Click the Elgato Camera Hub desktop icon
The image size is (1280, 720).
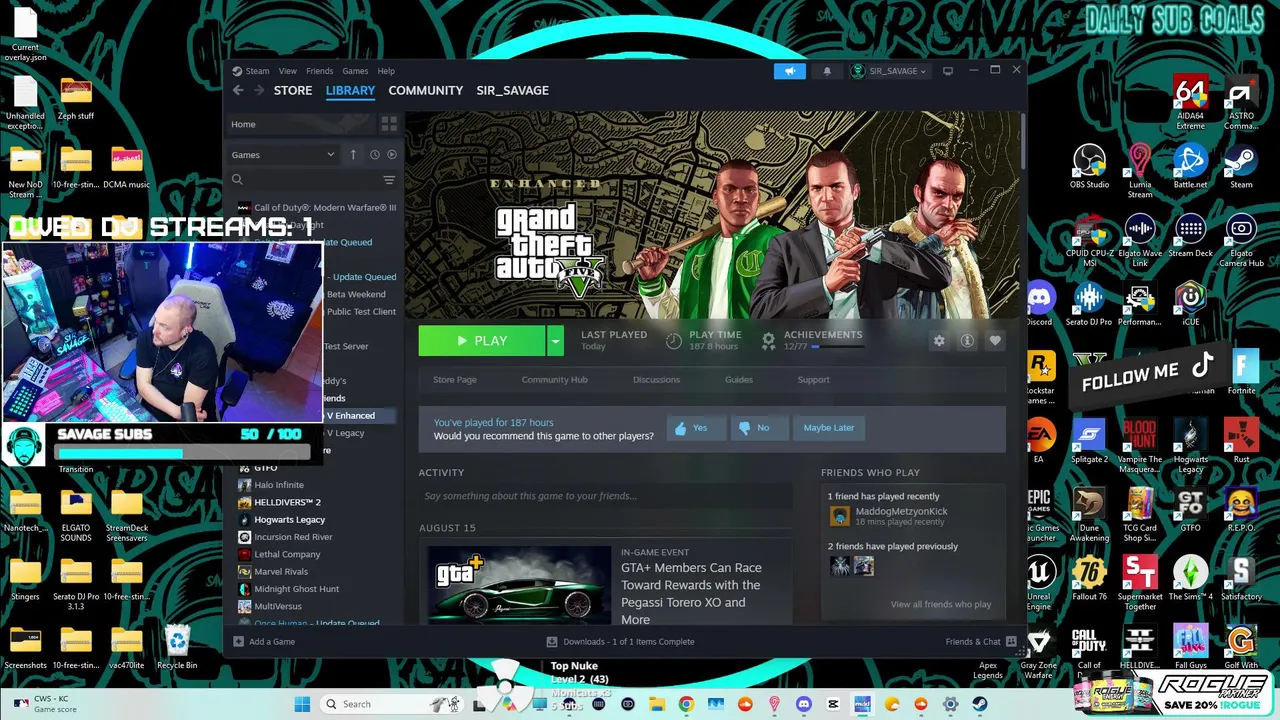[x=1241, y=240]
